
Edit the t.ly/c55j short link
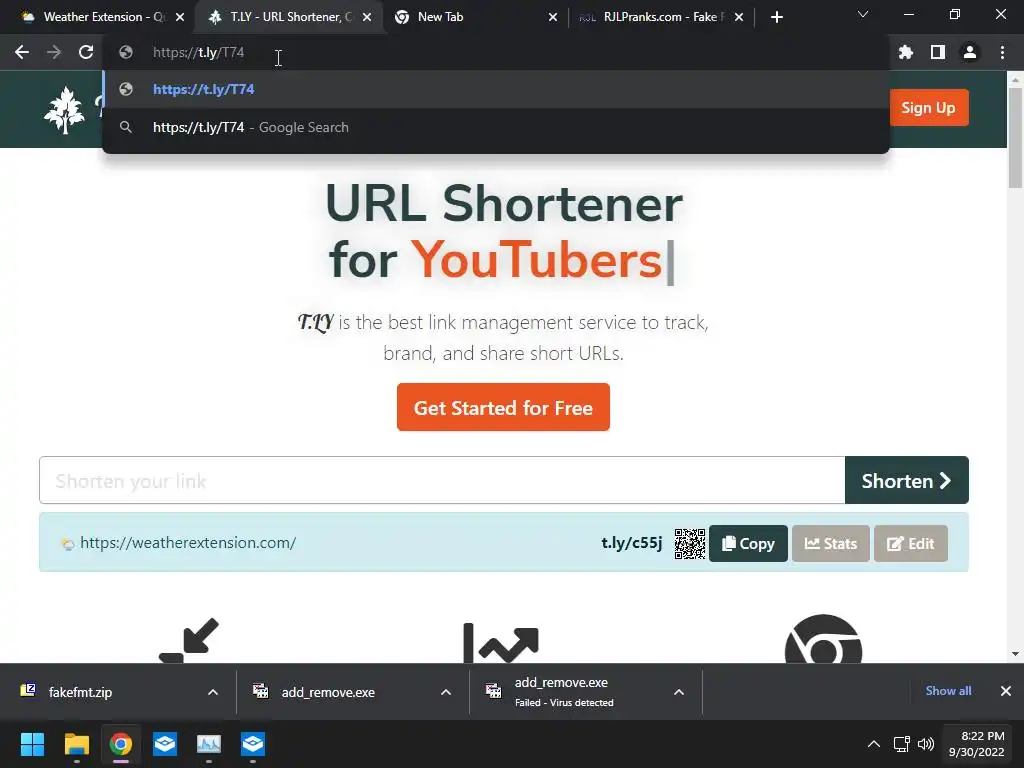[x=911, y=543]
